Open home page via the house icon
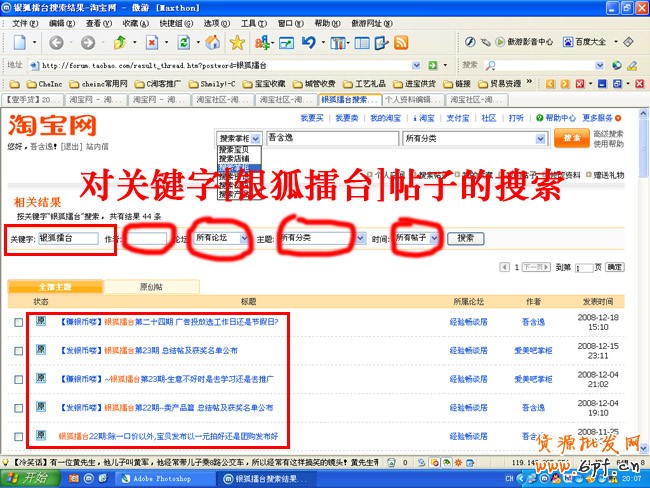650x488 pixels. point(213,42)
